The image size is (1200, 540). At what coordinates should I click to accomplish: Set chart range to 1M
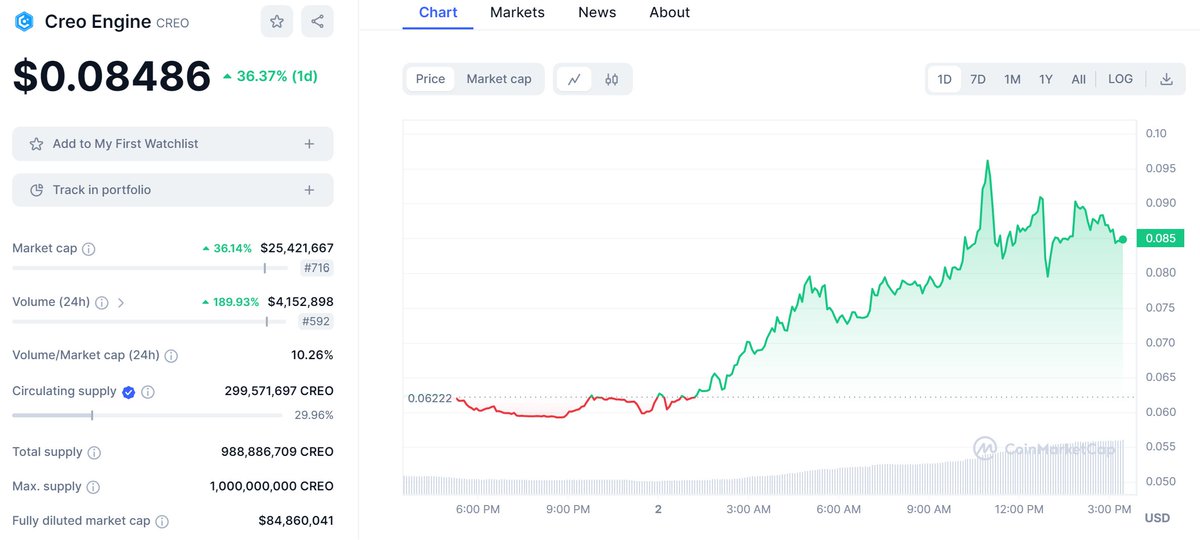[1012, 79]
